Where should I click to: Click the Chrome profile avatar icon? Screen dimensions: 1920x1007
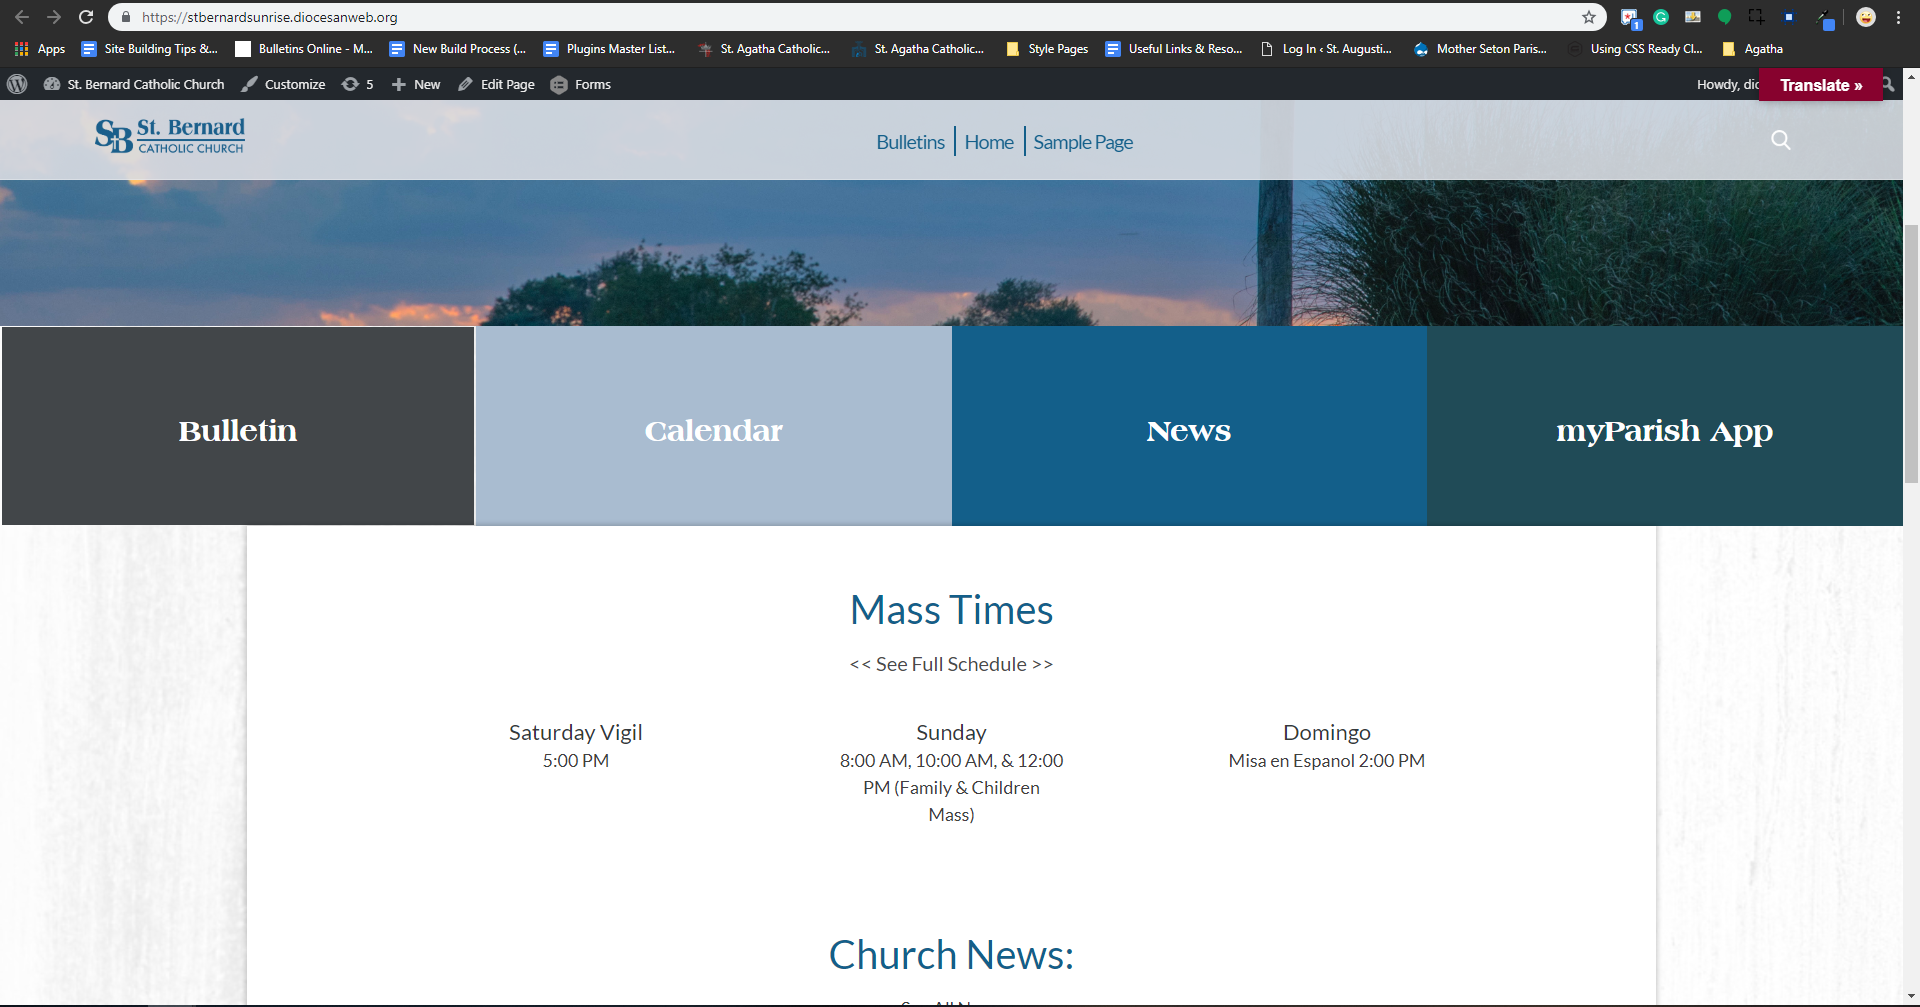1865,17
